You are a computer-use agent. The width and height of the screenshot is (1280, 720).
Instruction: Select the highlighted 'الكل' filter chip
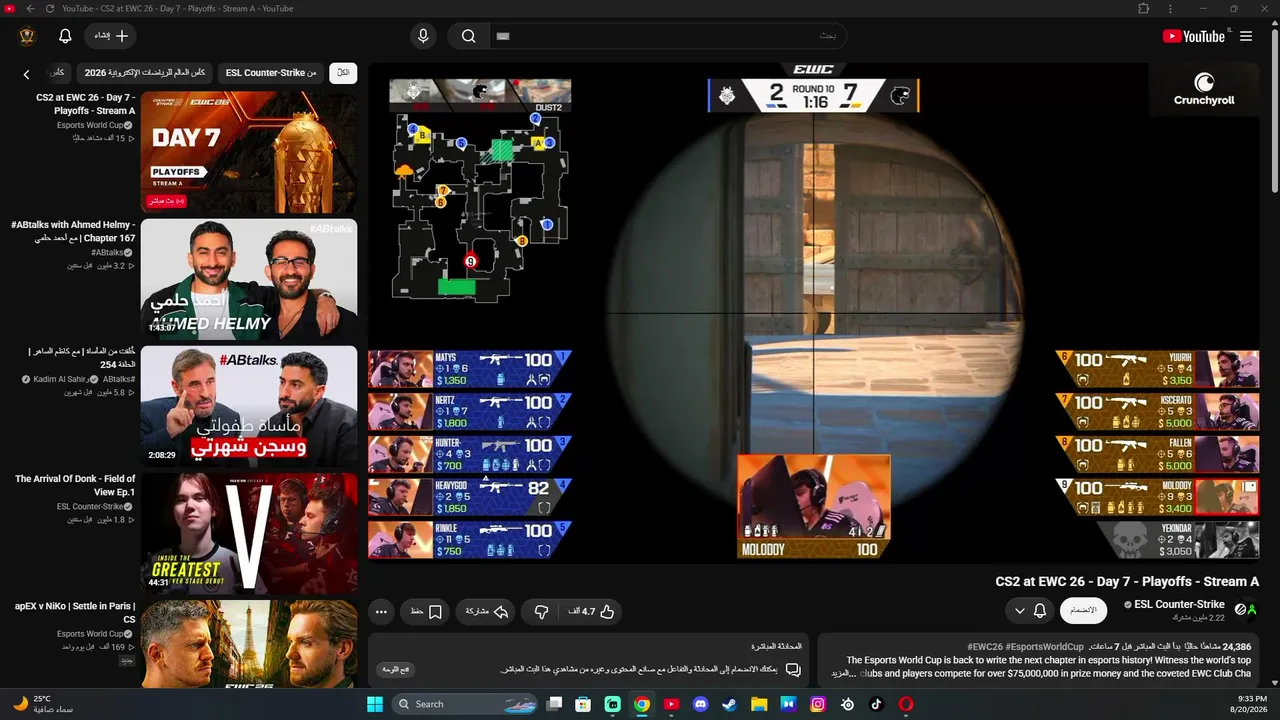343,73
